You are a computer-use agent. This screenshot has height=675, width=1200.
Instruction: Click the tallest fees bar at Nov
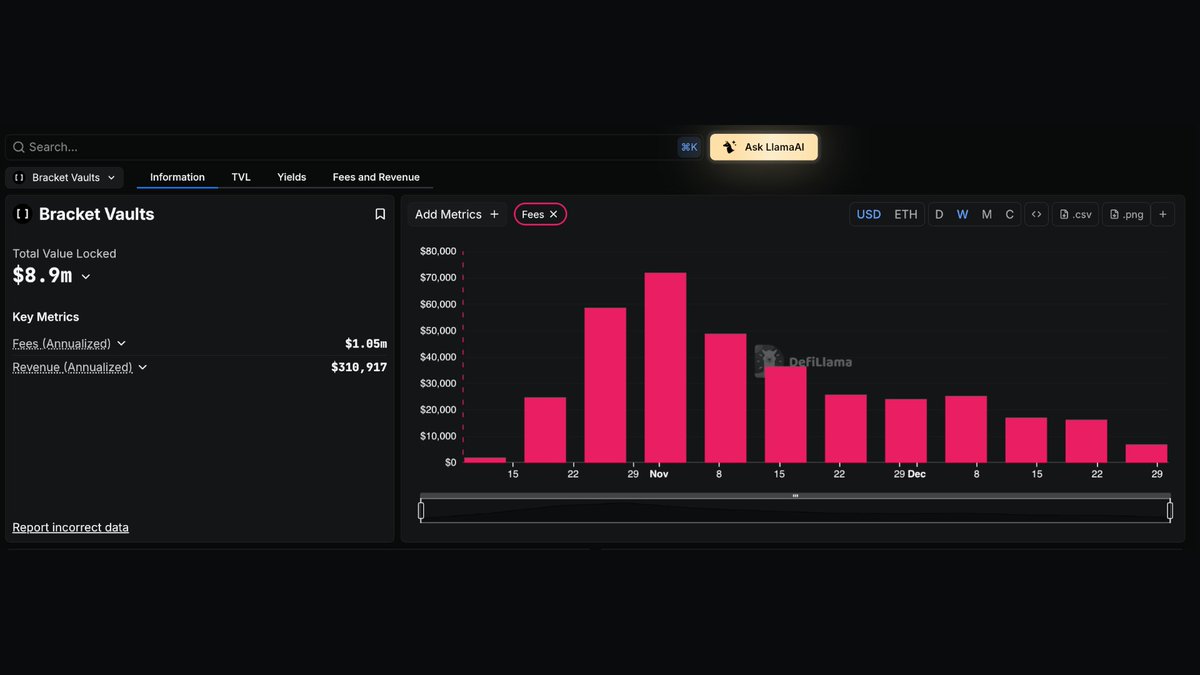coord(665,367)
